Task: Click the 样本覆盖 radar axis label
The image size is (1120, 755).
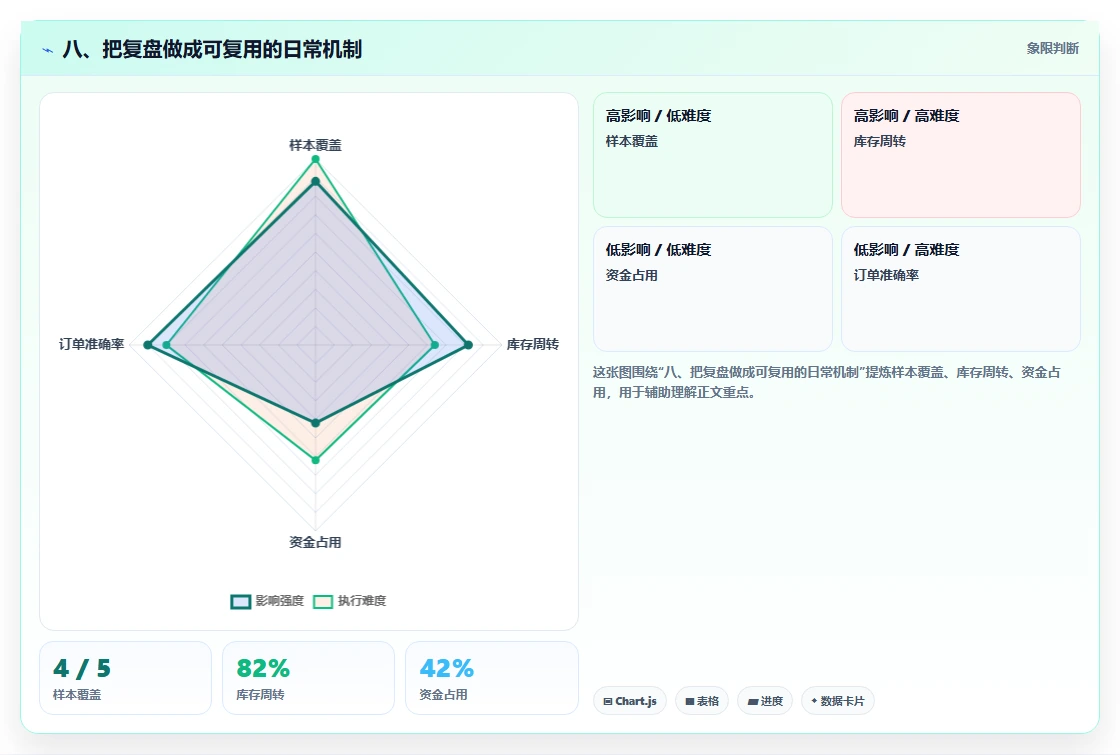Action: coord(315,145)
